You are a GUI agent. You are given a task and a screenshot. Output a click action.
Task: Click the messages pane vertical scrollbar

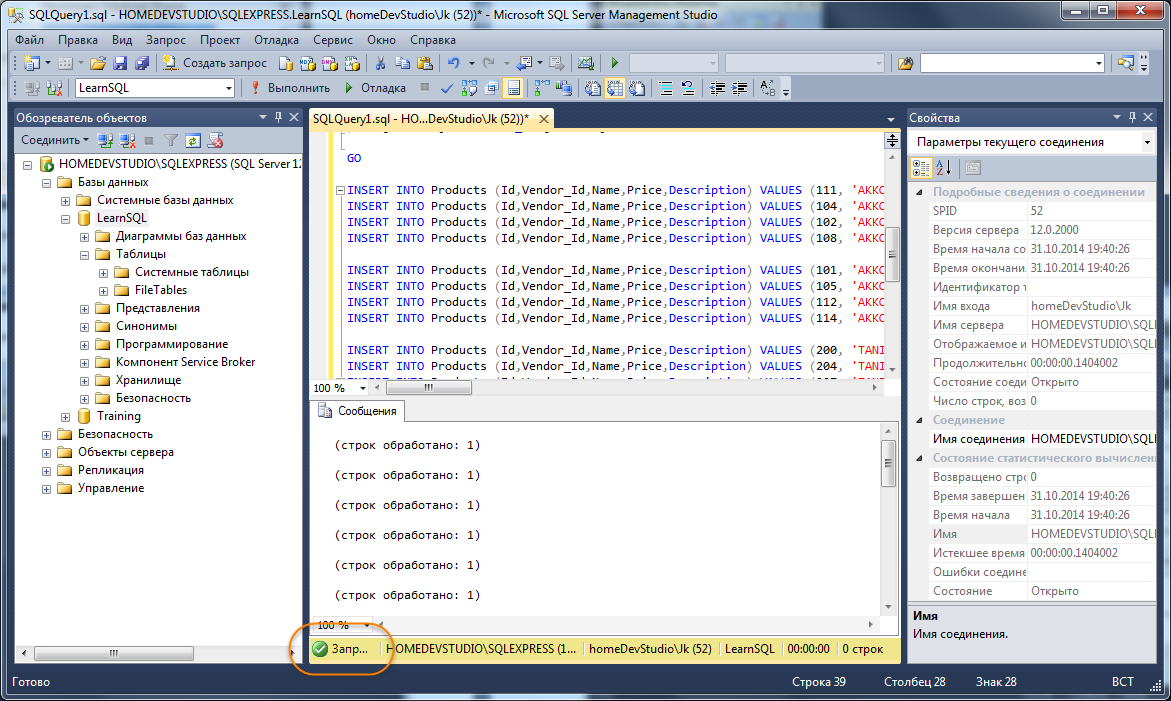point(888,519)
